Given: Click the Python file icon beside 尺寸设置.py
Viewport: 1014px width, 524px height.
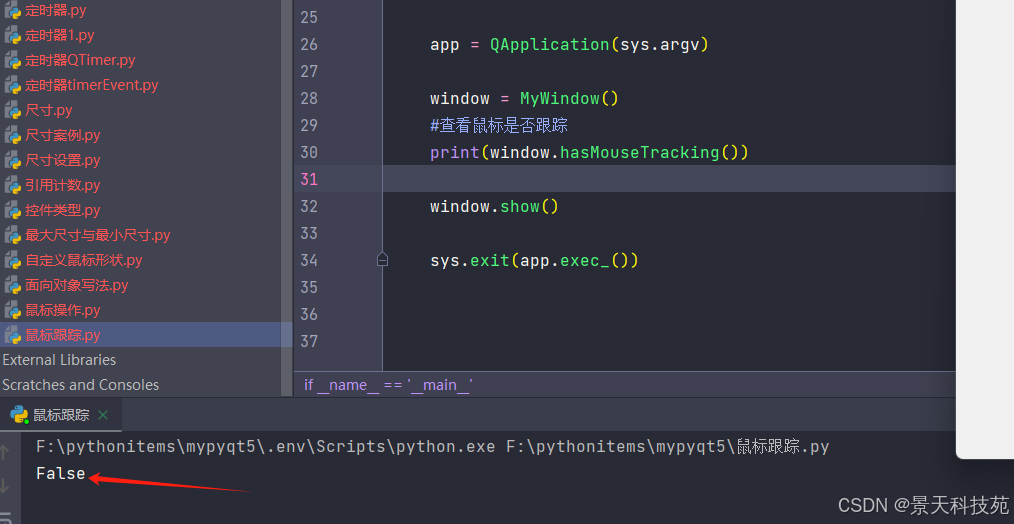Looking at the screenshot, I should click(13, 160).
